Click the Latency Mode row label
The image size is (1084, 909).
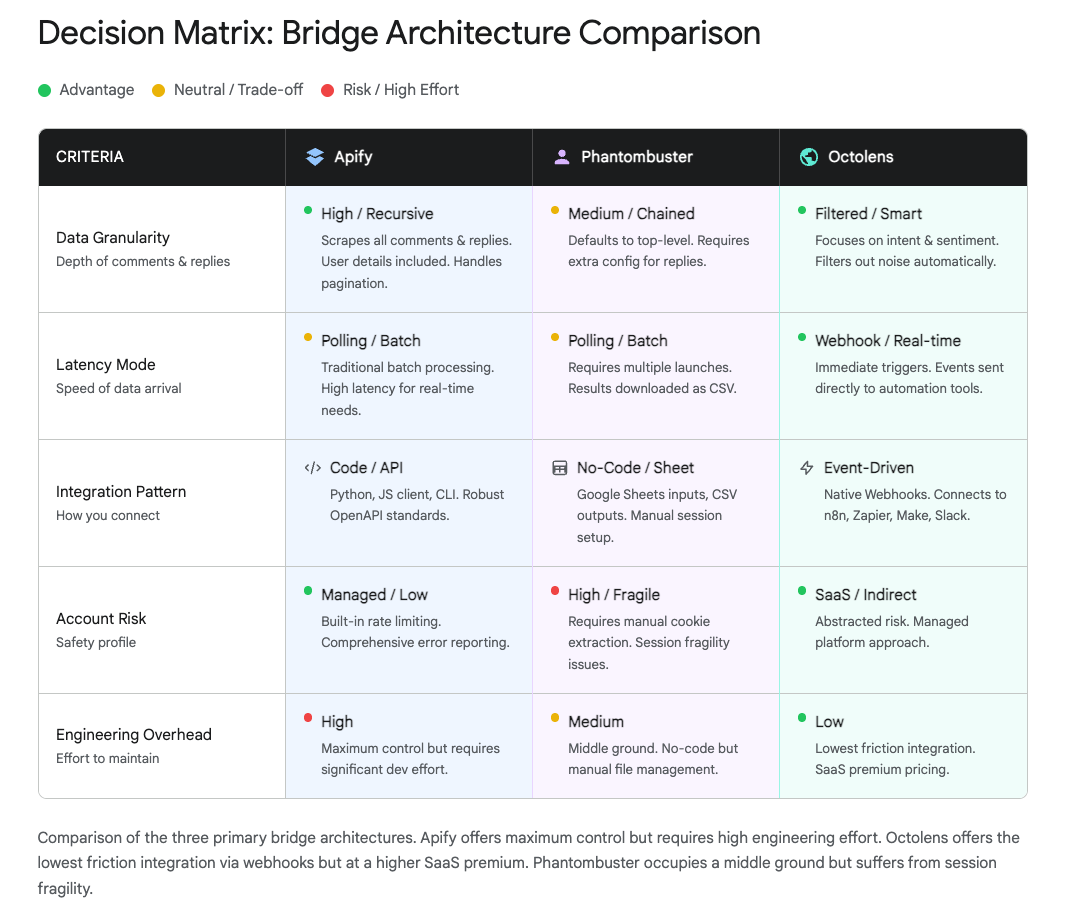(106, 365)
